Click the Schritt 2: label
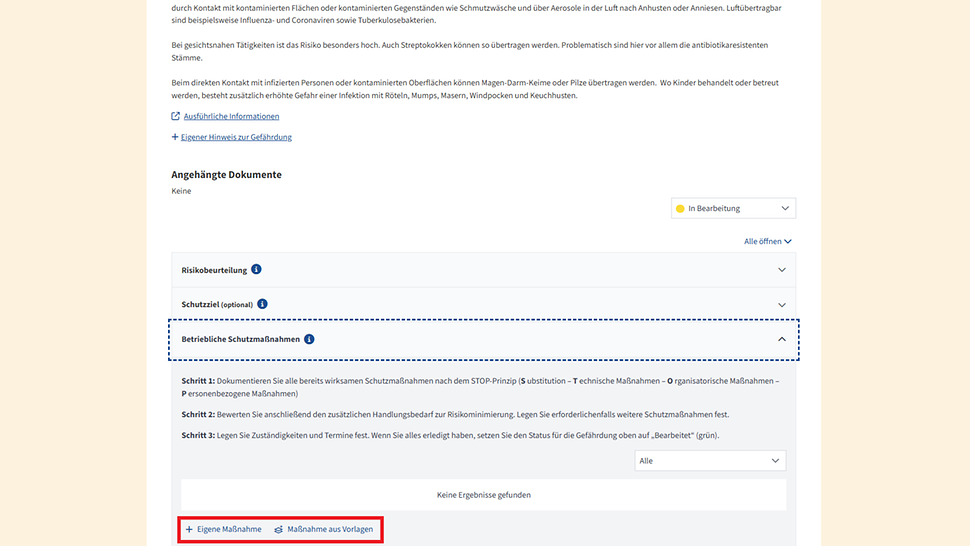Image resolution: width=970 pixels, height=546 pixels. [198, 414]
